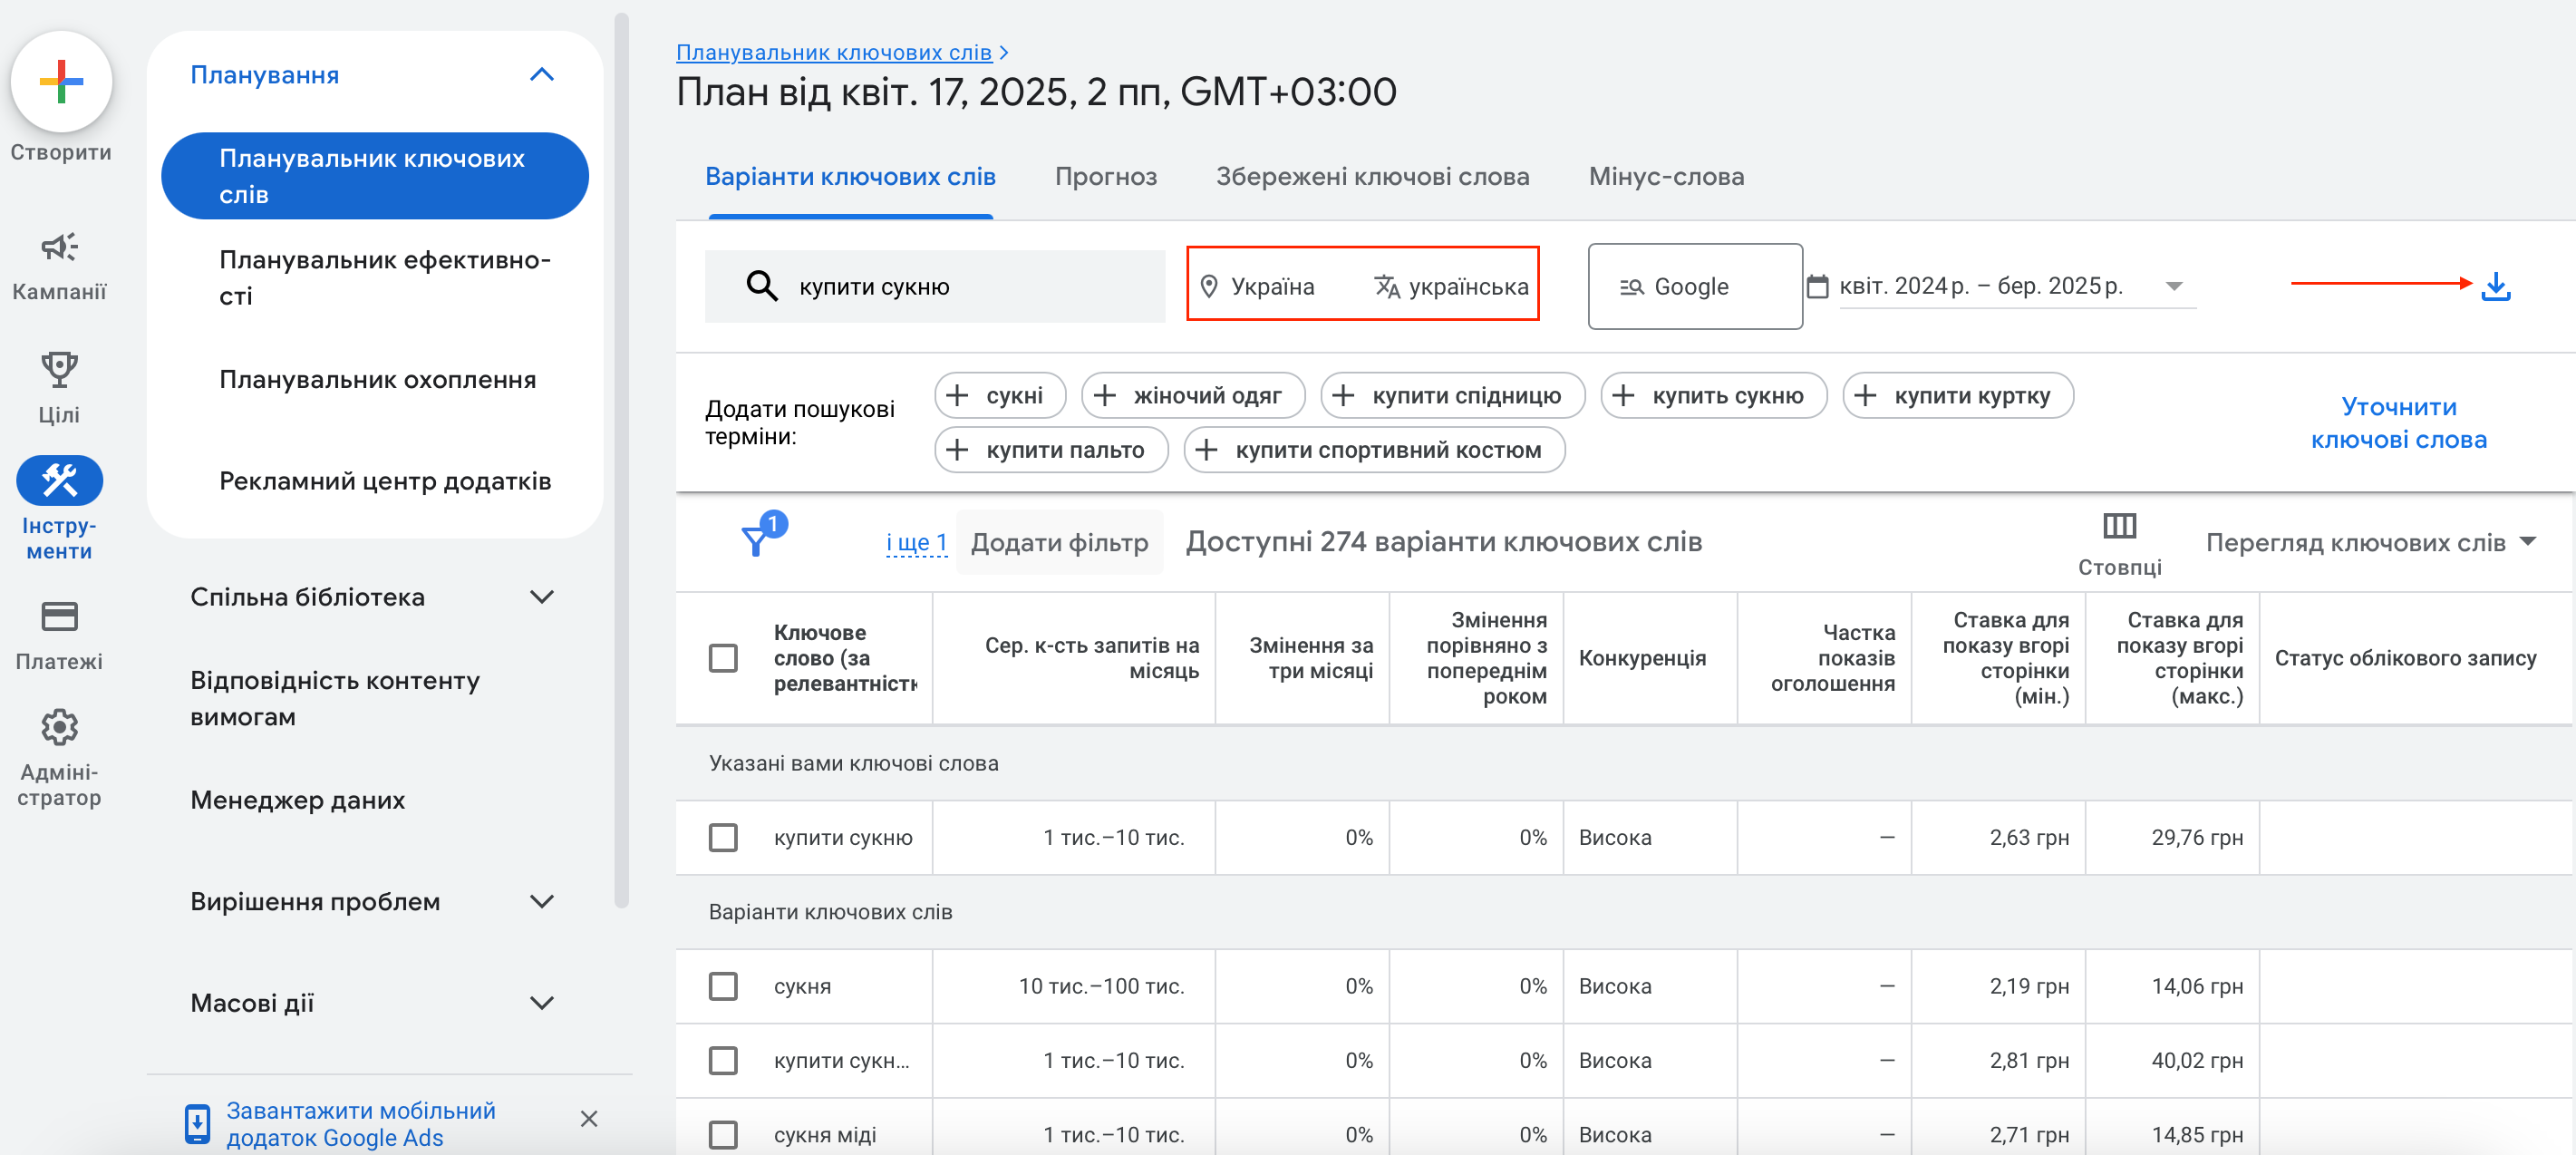
Task: Expand the Спільна бібліотека section
Action: 541,597
